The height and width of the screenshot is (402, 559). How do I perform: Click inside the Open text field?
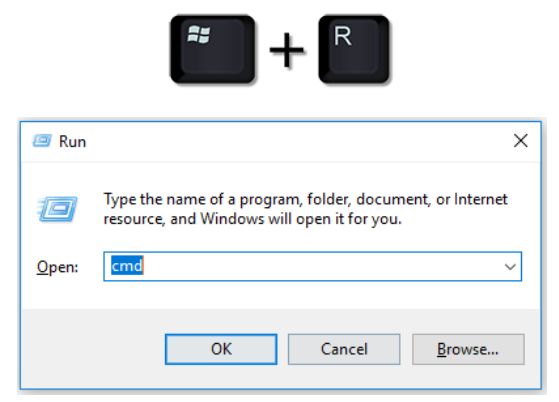tap(312, 267)
